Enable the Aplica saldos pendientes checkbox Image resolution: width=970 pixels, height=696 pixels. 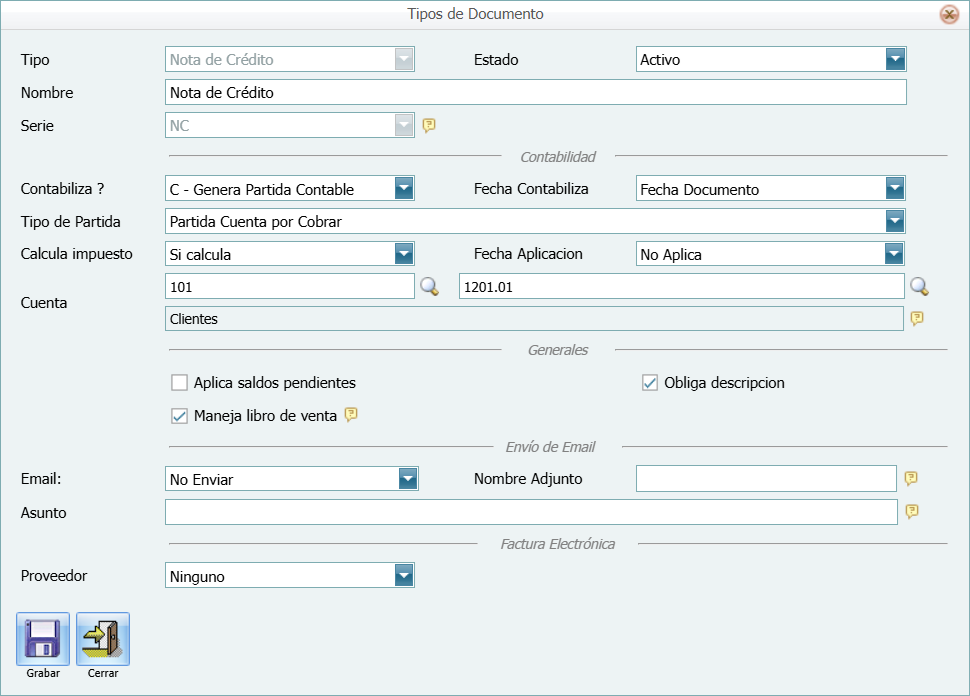[x=179, y=381]
